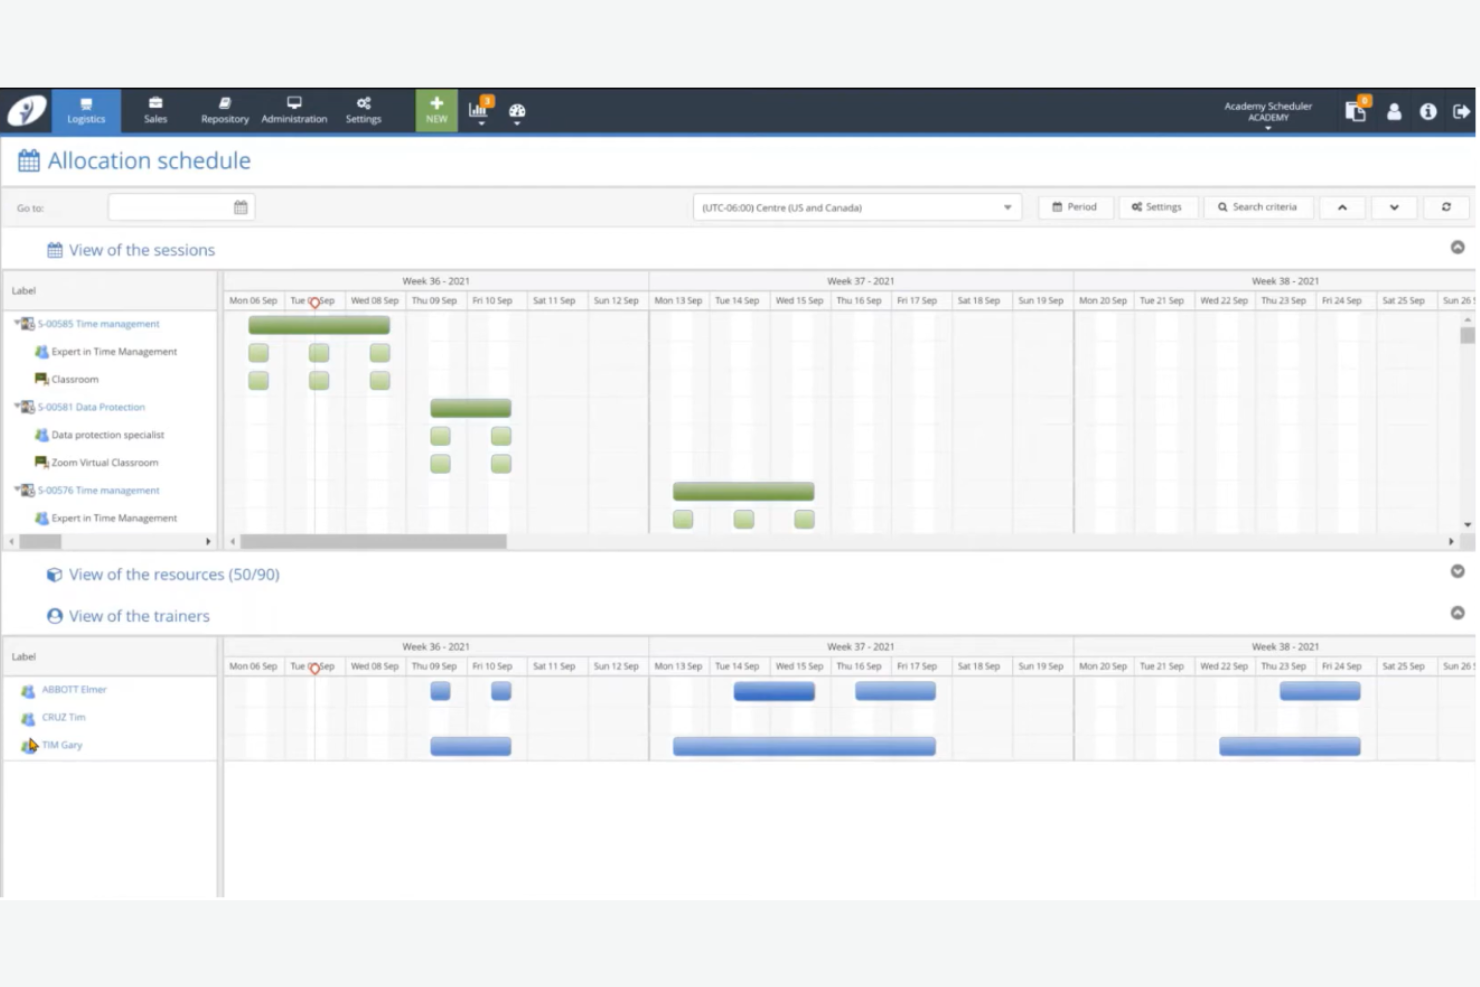Collapse the View of the trainers section
Image resolution: width=1480 pixels, height=987 pixels.
[x=1456, y=613]
